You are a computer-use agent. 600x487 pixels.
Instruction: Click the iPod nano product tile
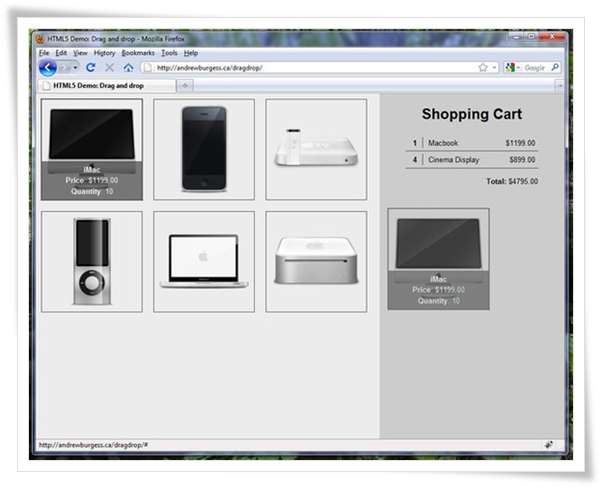pyautogui.click(x=92, y=262)
